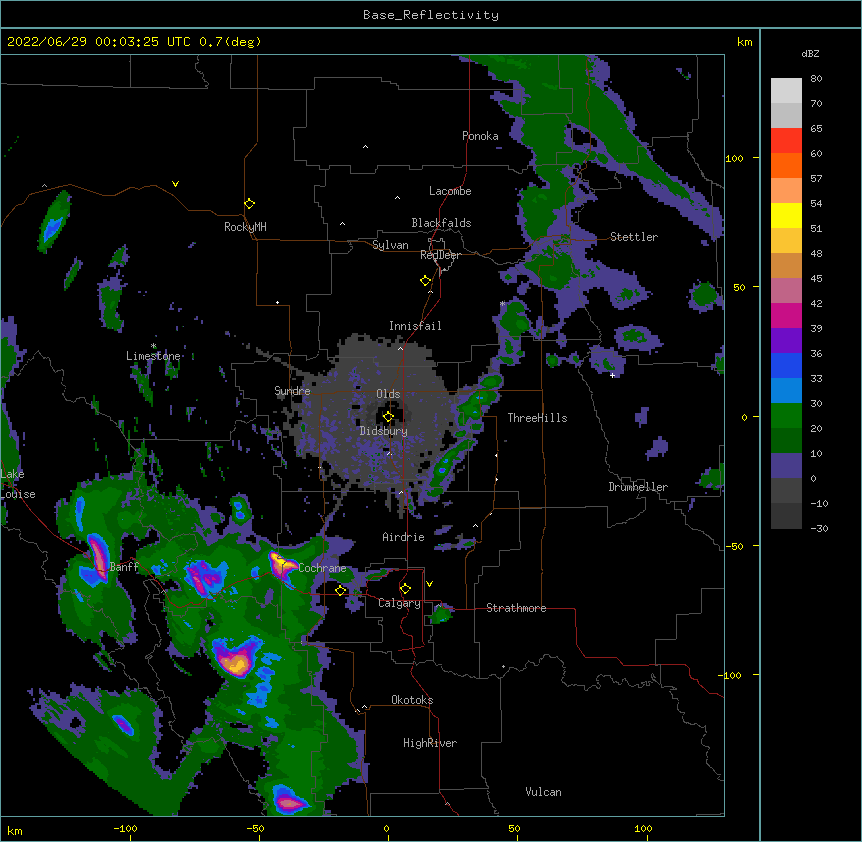
Task: Click the km label at top right of map
Action: (744, 42)
